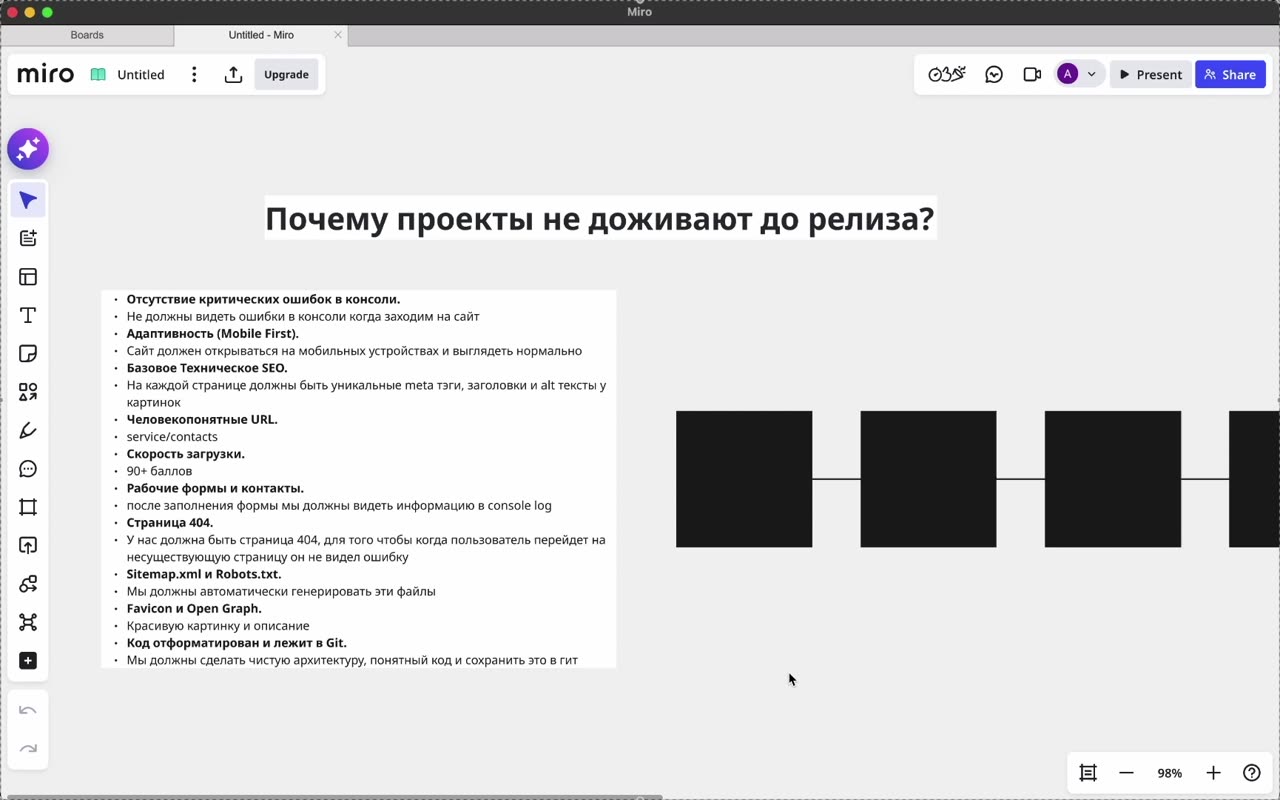Open the Mind map tool
The height and width of the screenshot is (800, 1280).
(28, 622)
